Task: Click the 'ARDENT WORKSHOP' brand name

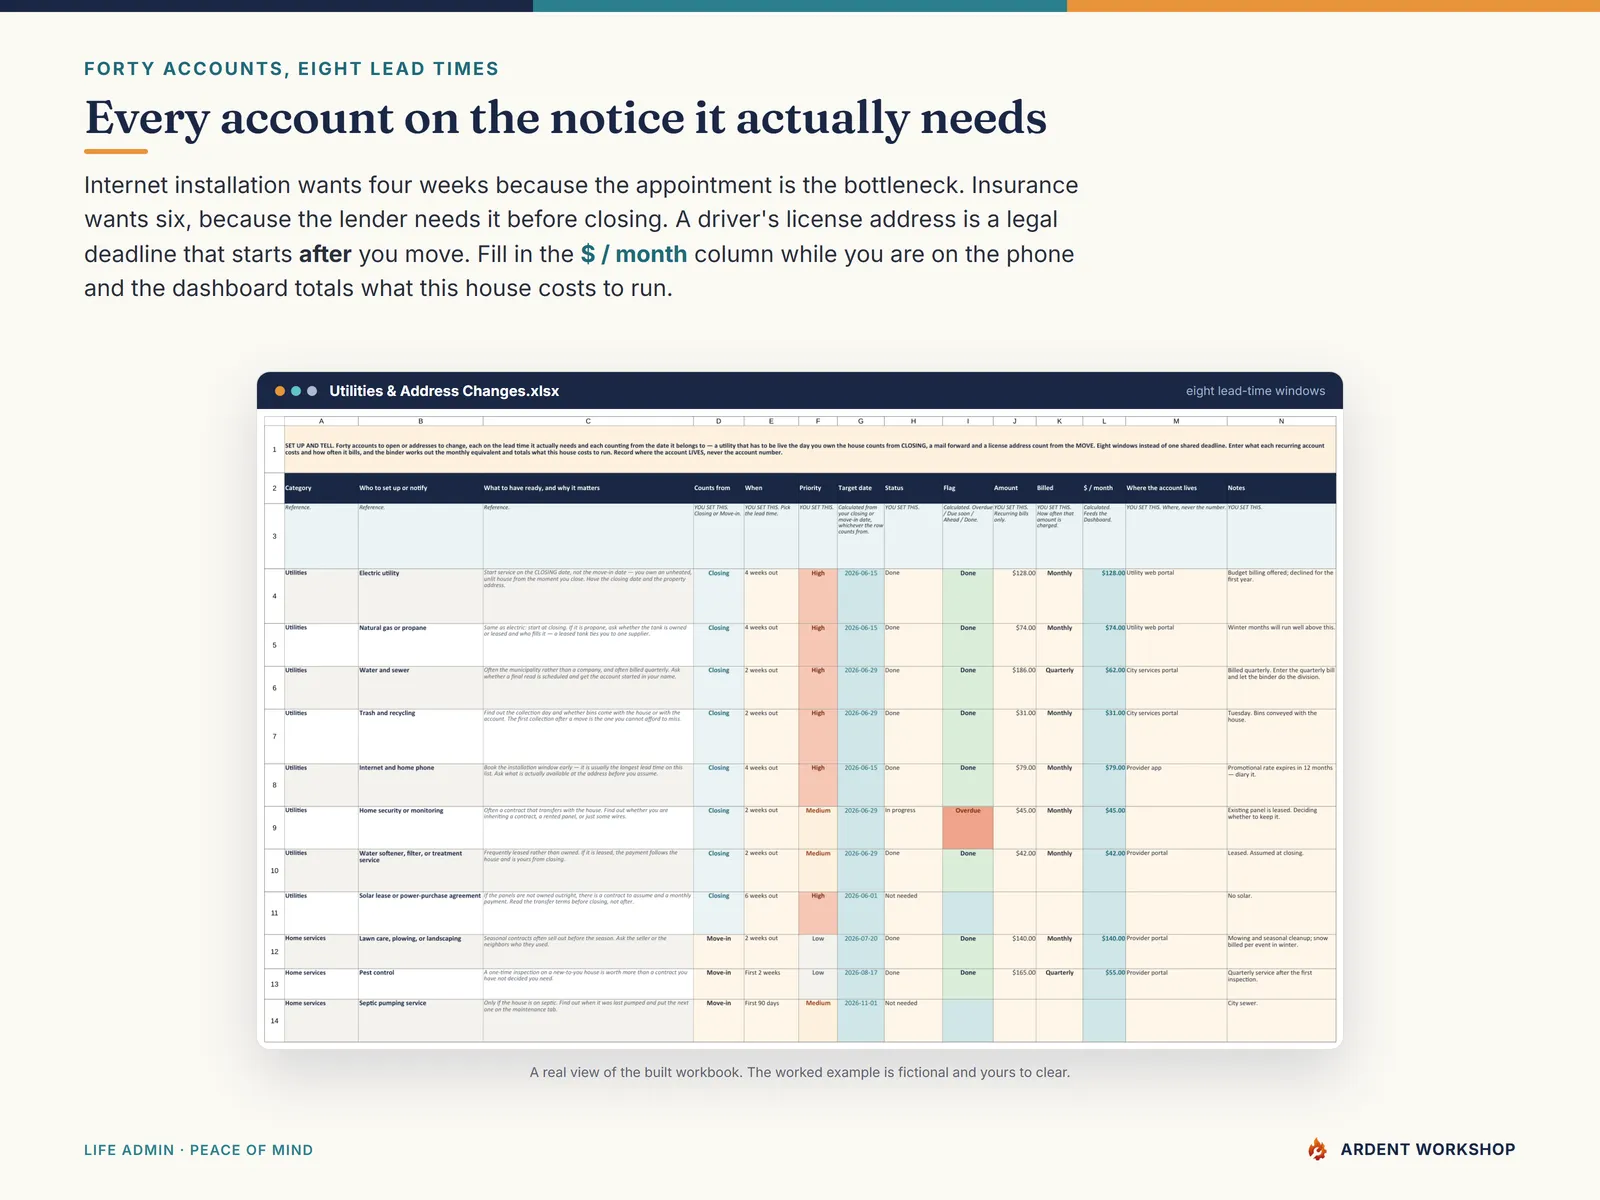Action: click(1428, 1149)
